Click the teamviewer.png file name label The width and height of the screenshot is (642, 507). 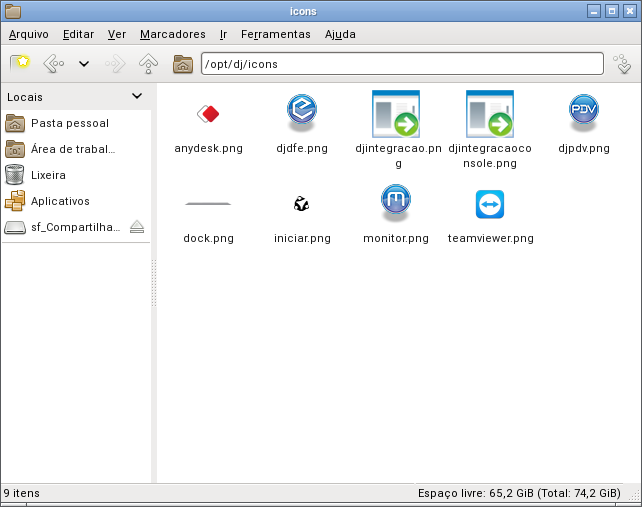pos(491,238)
